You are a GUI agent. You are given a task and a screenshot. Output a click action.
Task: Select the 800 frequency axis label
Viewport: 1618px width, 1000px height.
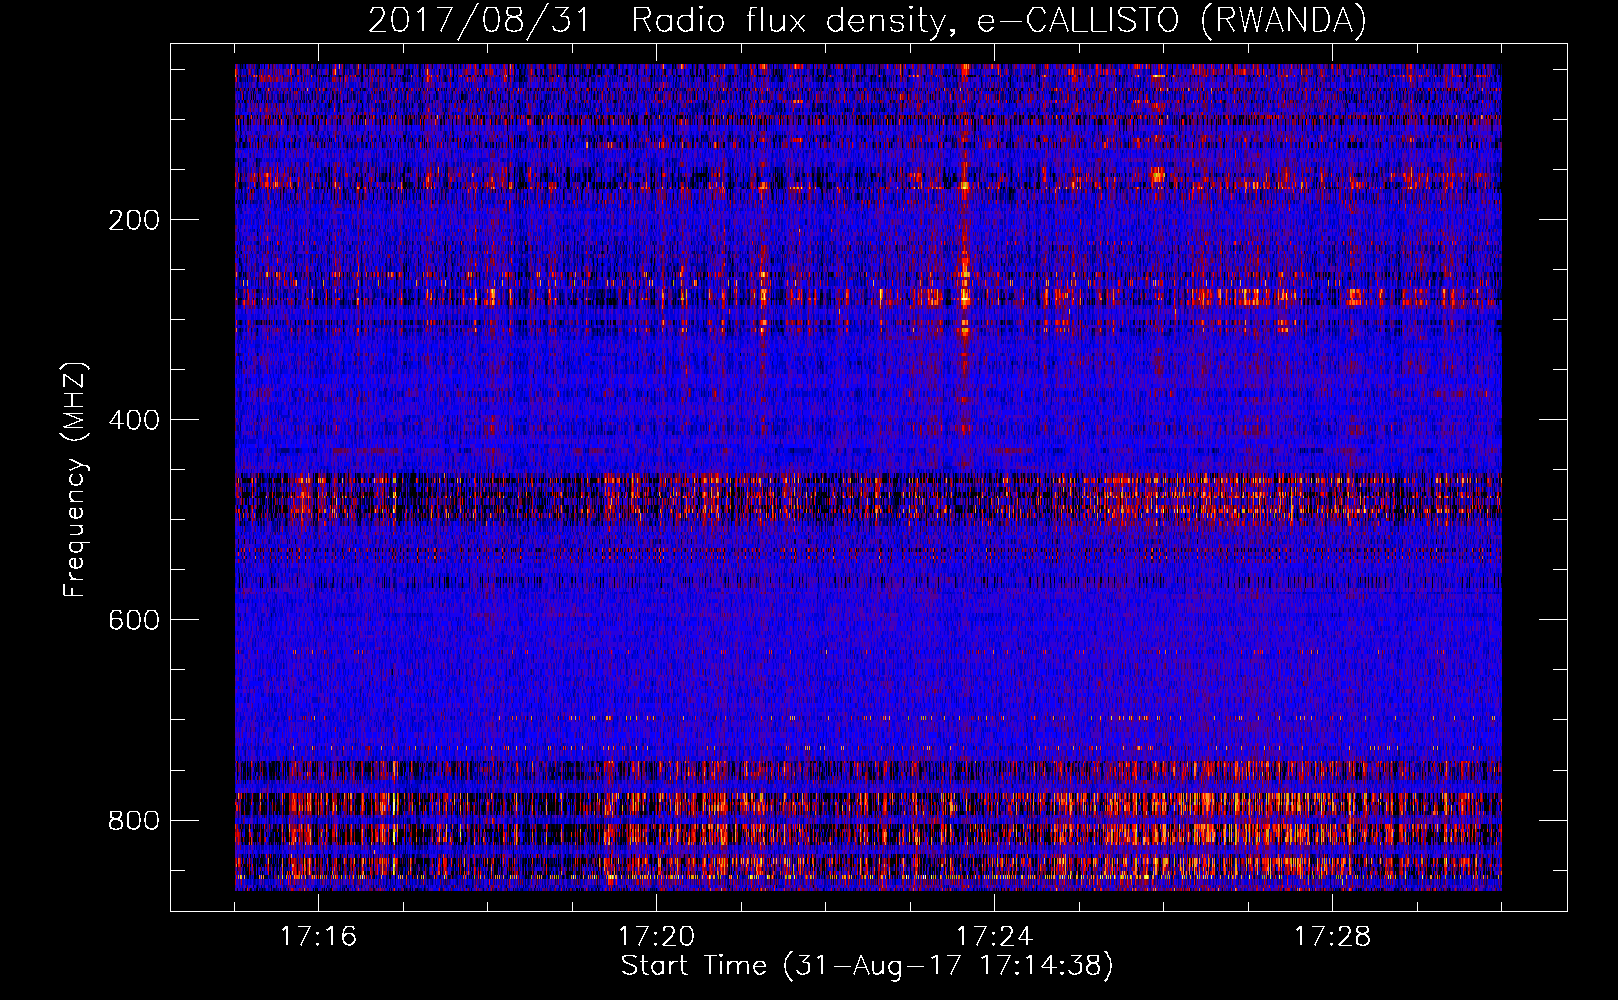134,820
